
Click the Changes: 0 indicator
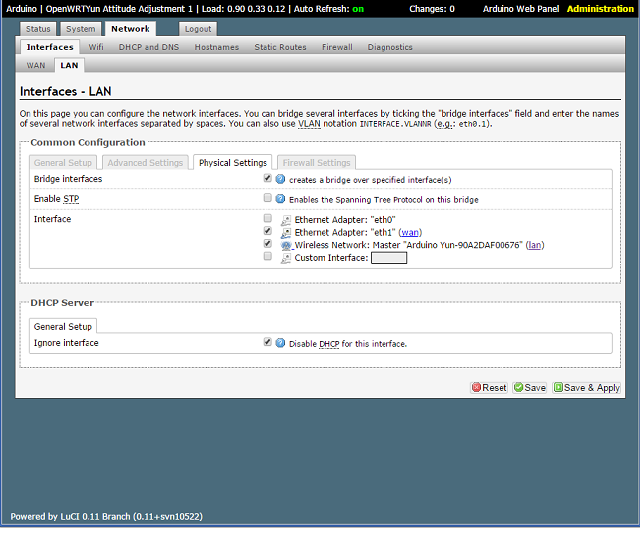(x=432, y=9)
